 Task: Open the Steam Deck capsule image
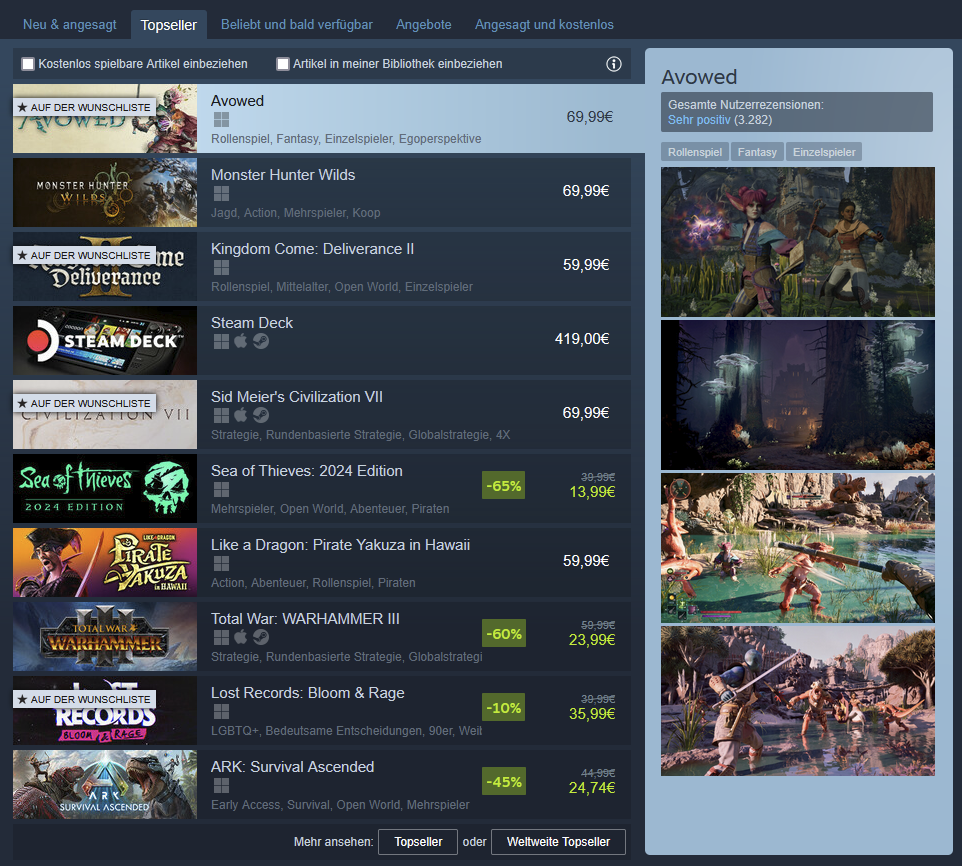tap(105, 340)
